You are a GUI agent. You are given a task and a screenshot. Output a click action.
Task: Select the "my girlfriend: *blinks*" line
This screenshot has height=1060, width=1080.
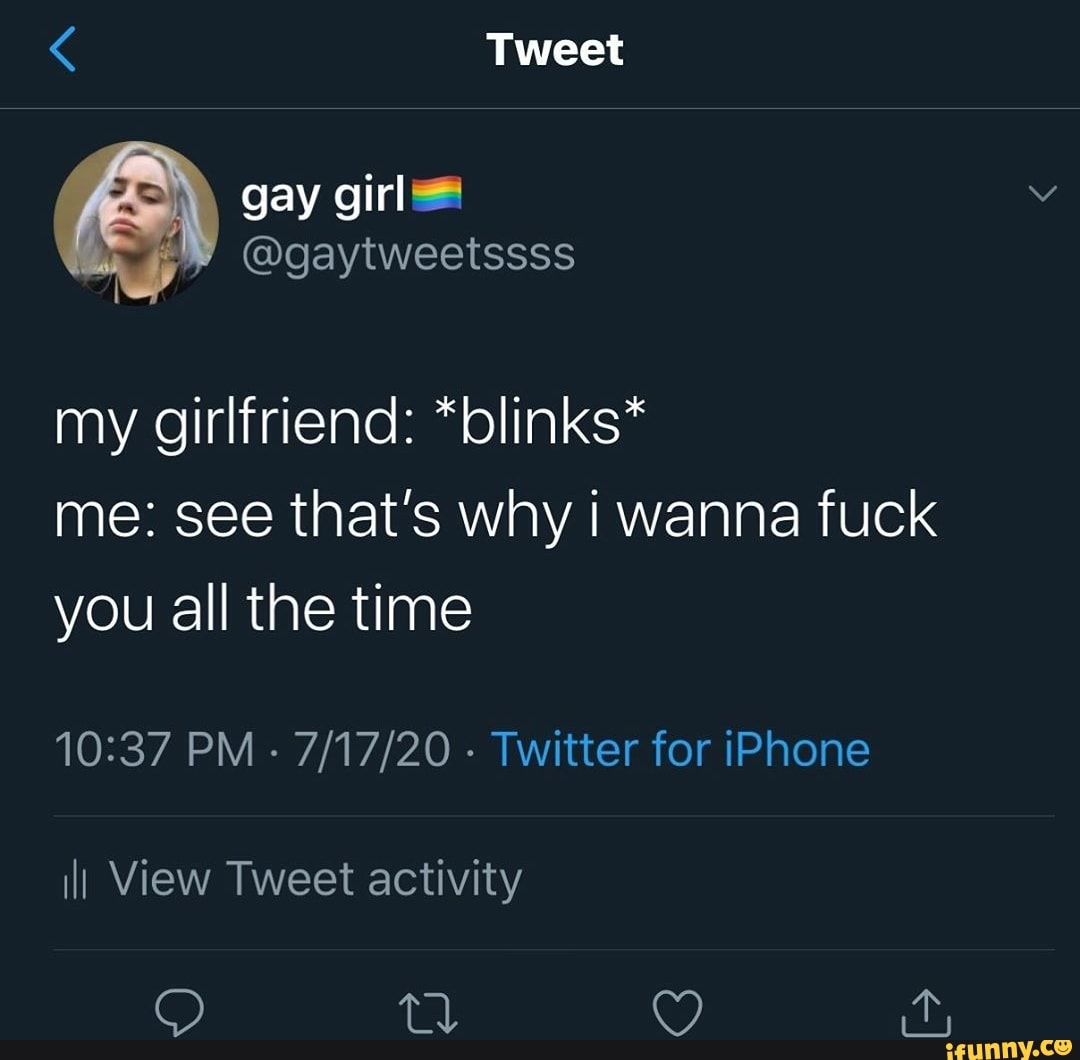tap(351, 423)
